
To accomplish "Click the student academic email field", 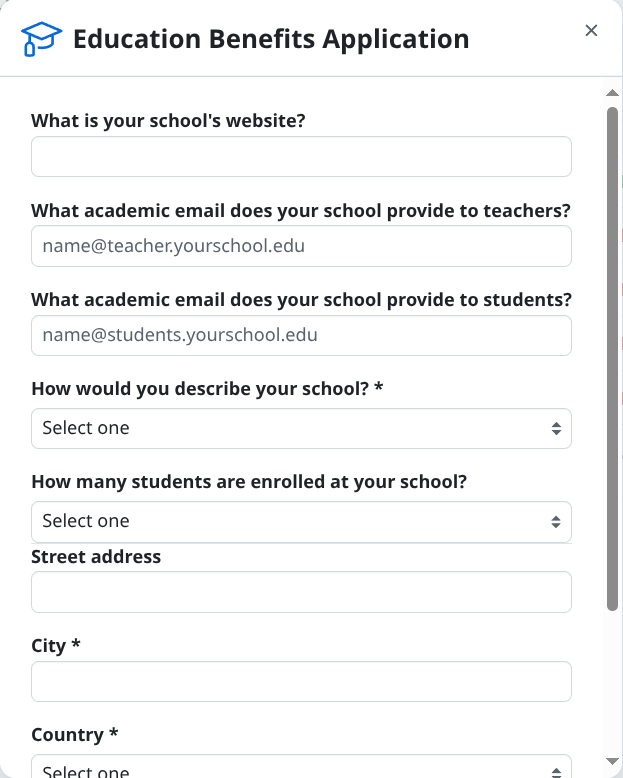I will point(301,336).
